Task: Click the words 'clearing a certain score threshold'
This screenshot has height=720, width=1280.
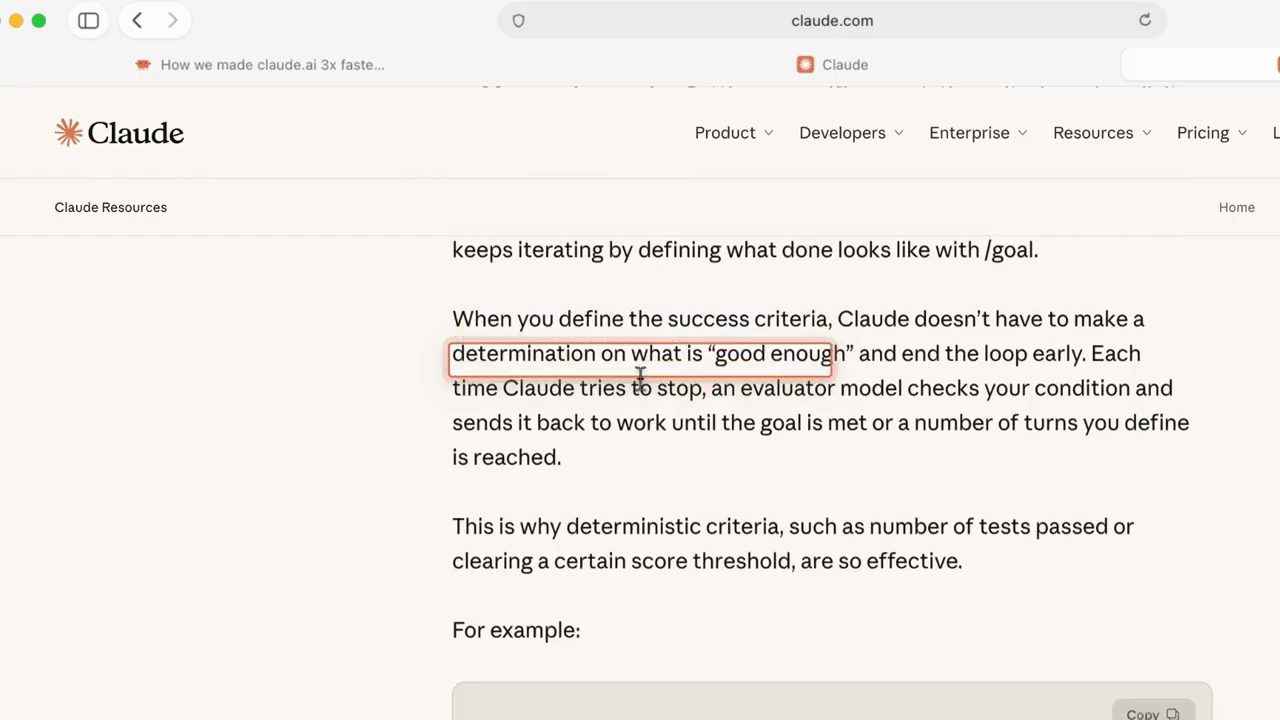Action: pyautogui.click(x=624, y=561)
